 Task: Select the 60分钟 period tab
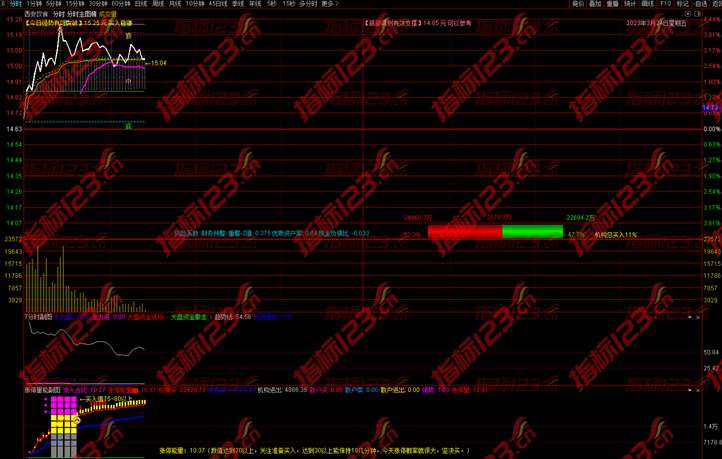[119, 4]
